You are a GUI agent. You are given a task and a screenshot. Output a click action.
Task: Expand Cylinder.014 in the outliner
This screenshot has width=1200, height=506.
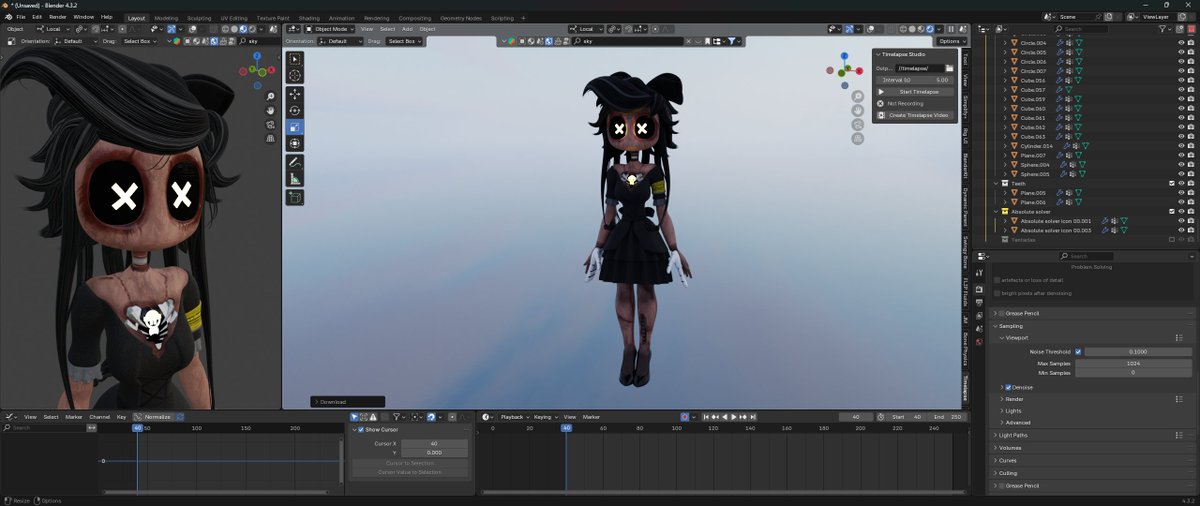point(1006,146)
